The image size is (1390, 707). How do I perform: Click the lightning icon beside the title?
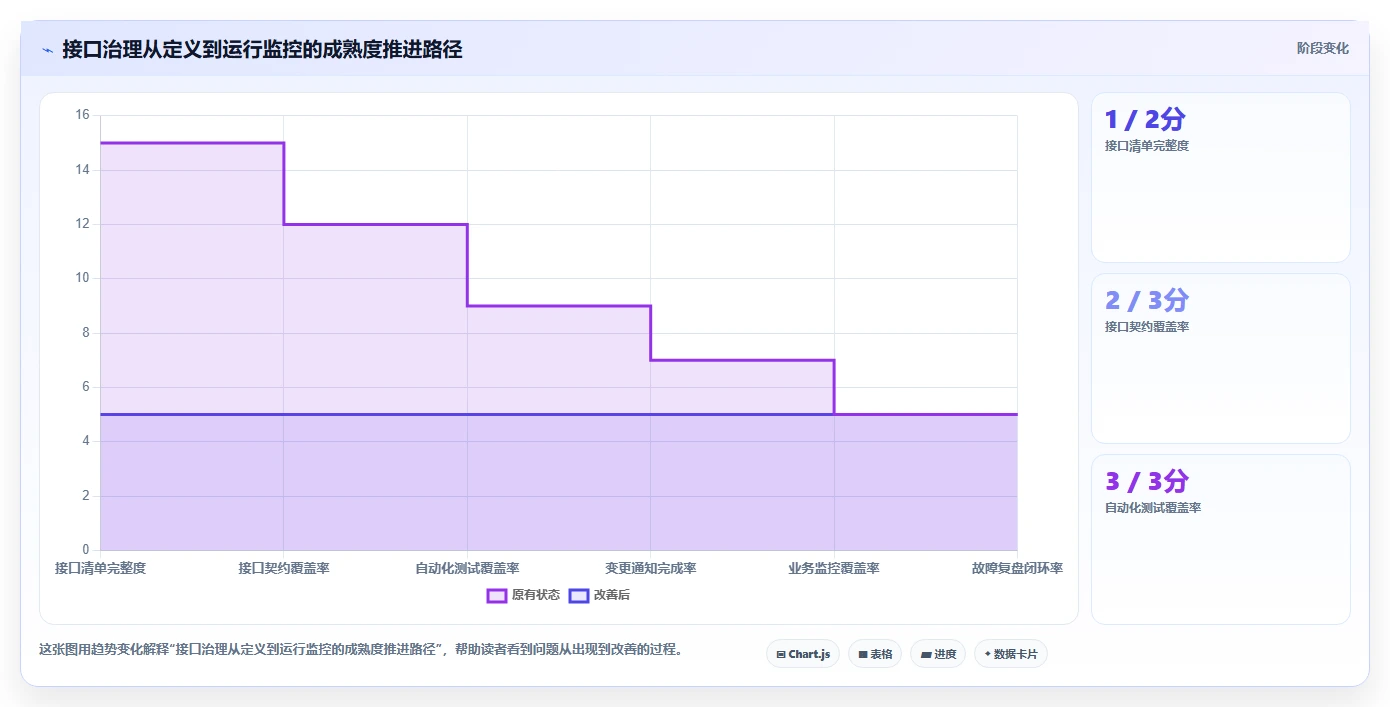[x=47, y=49]
